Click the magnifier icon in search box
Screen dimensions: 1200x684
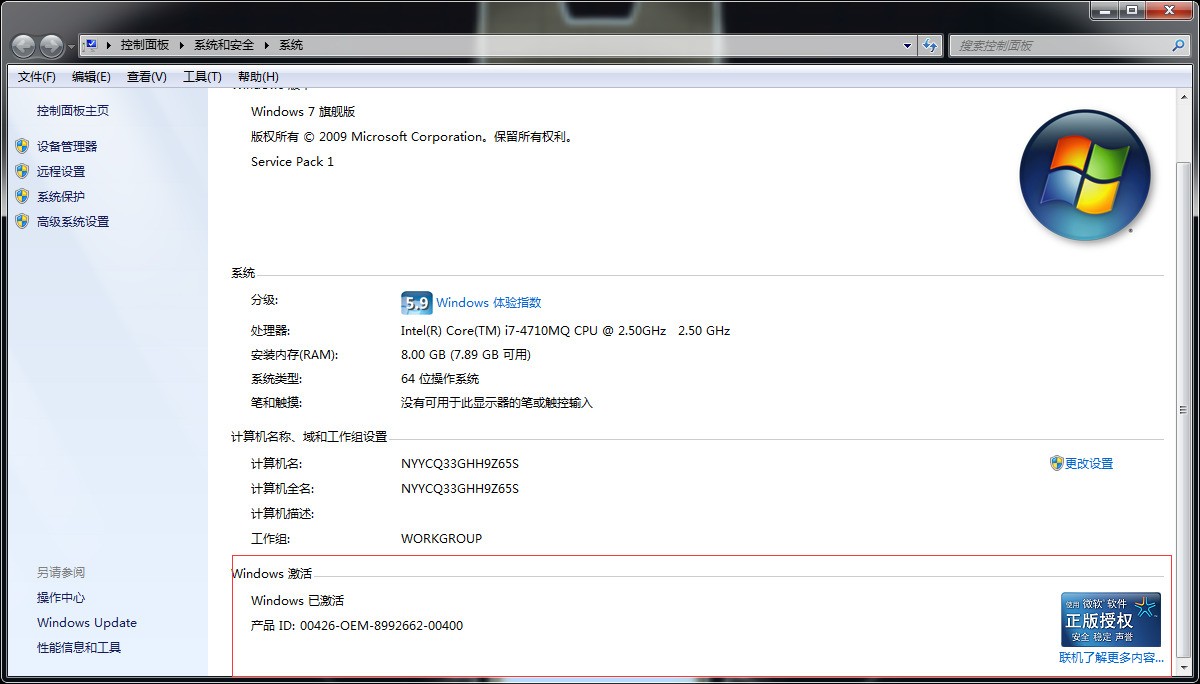click(x=1178, y=45)
